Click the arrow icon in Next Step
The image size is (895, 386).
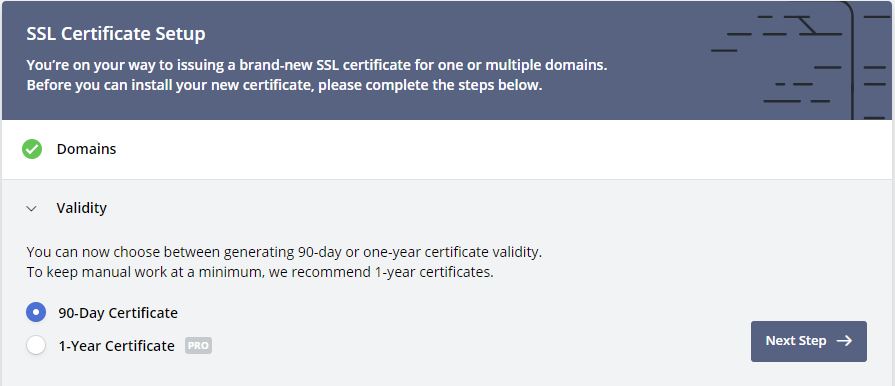point(844,341)
